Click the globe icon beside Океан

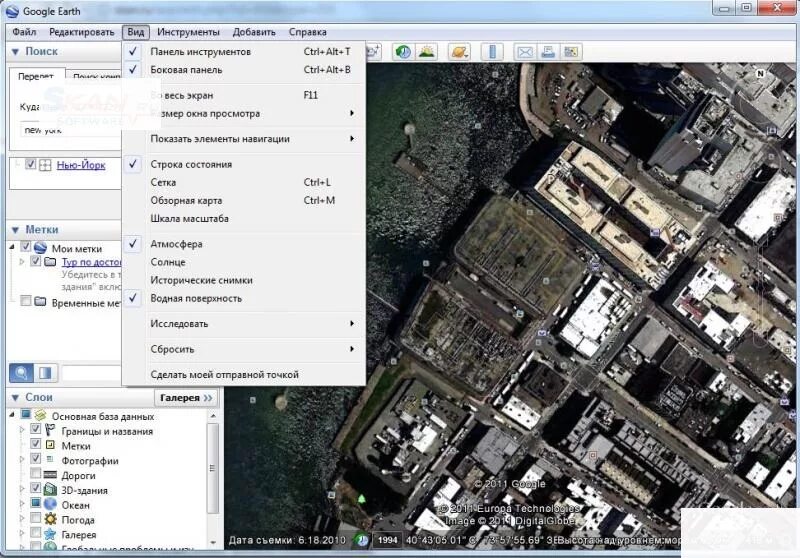(50, 504)
